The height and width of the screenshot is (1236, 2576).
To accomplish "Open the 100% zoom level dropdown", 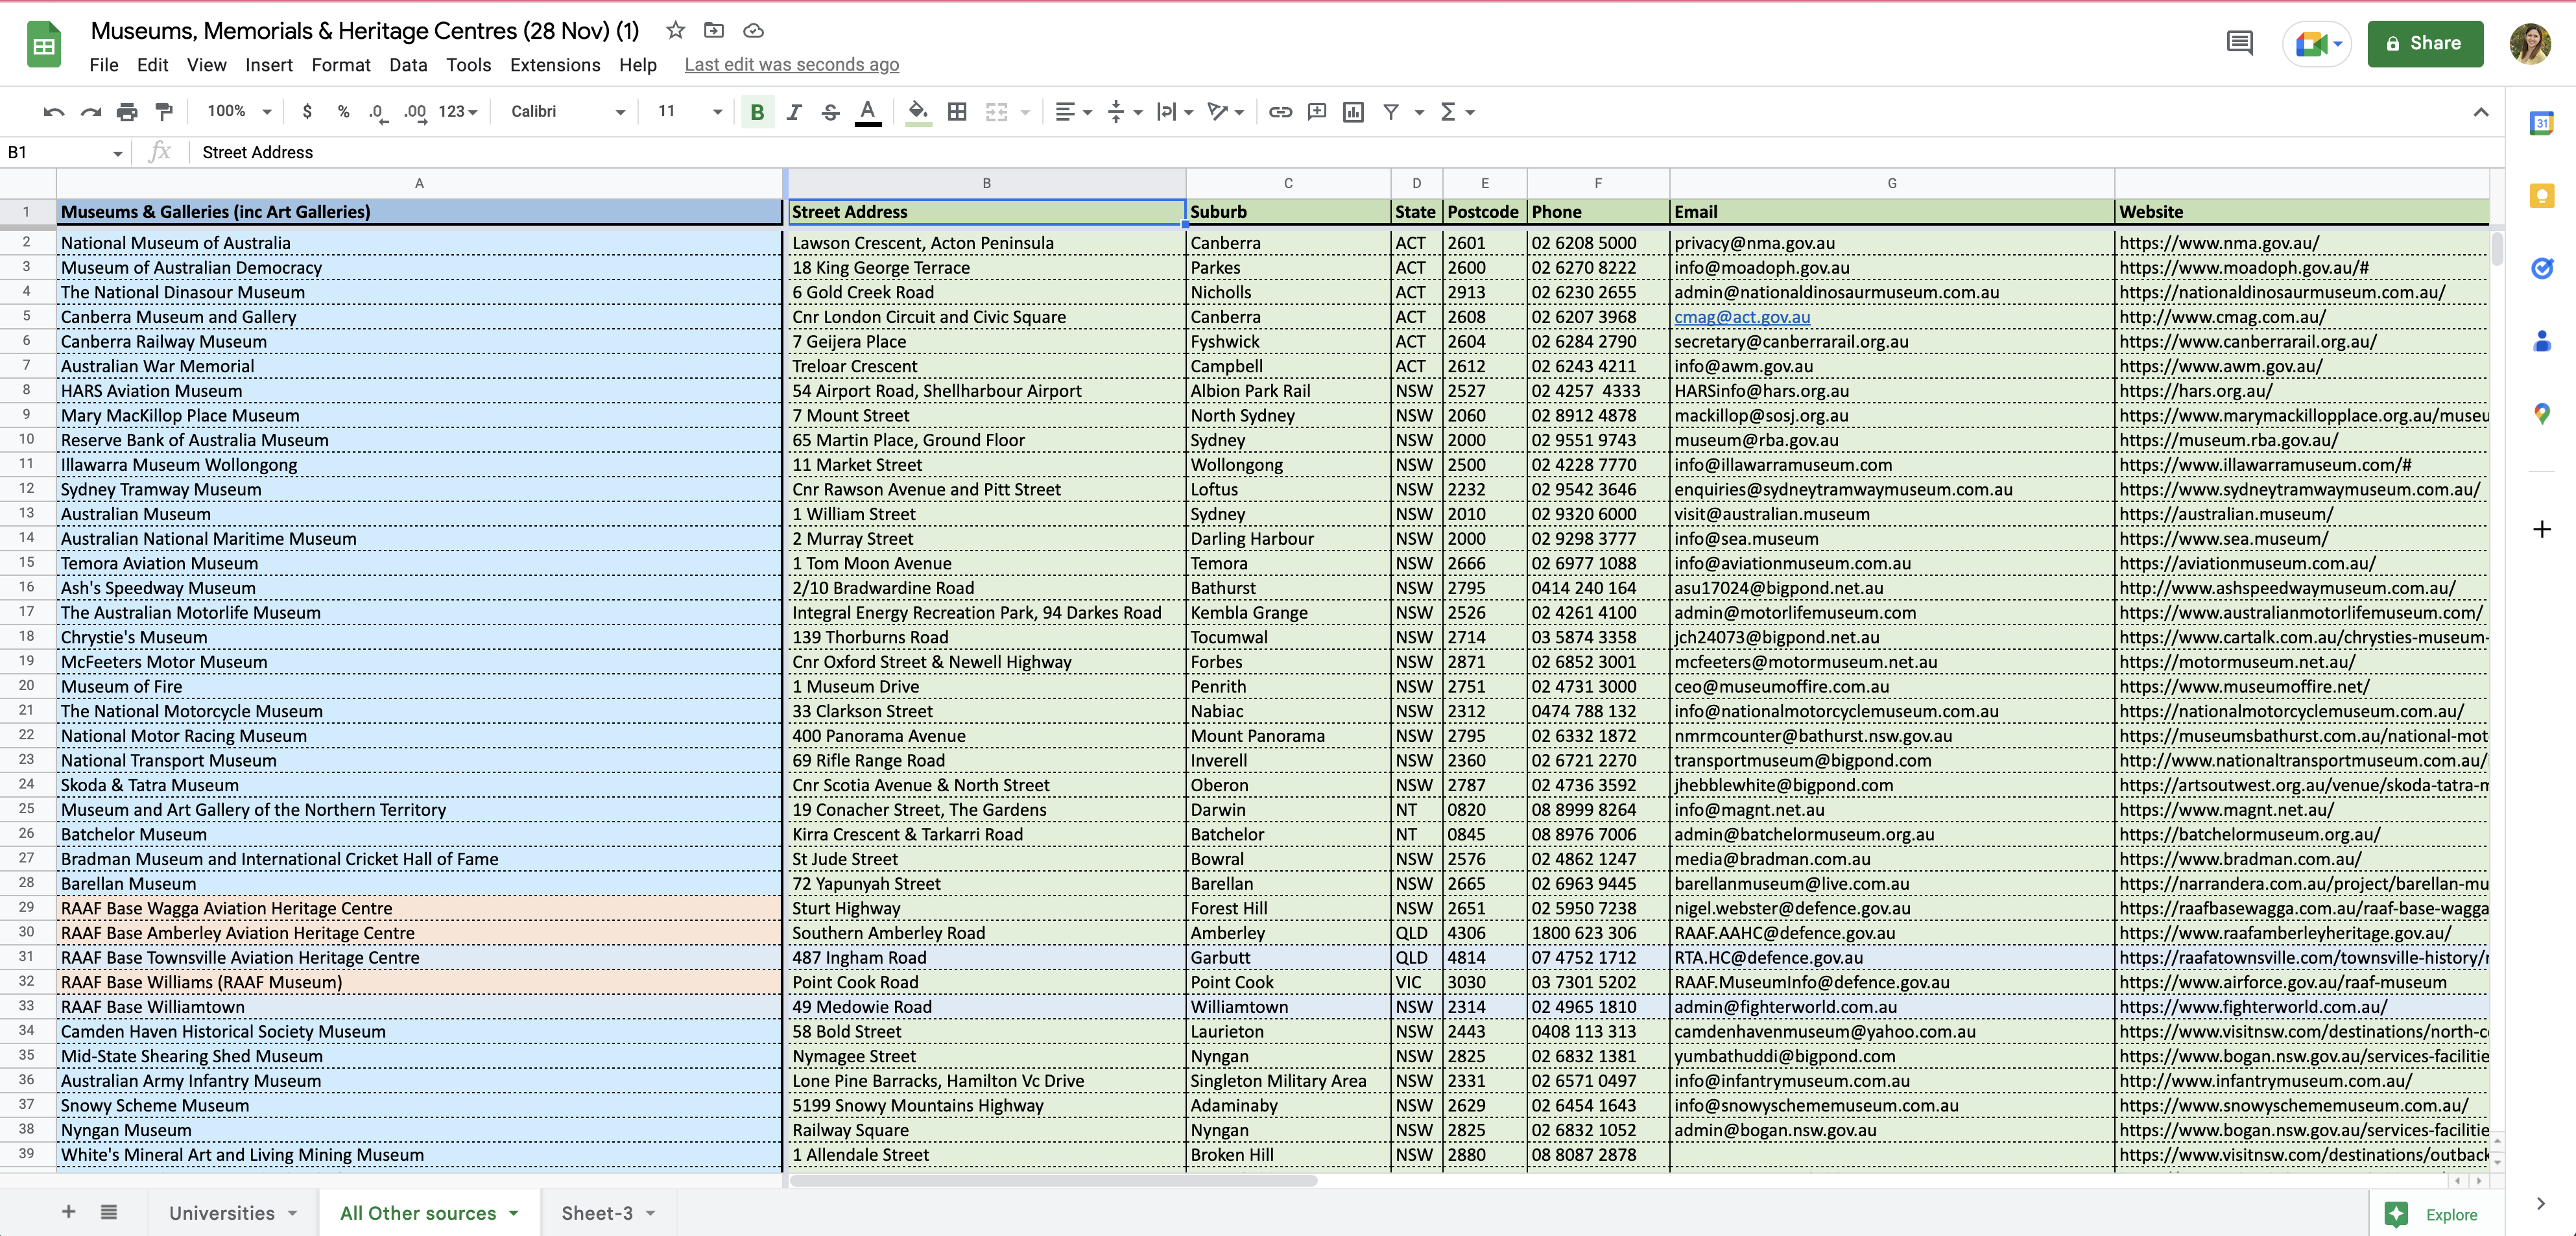I will pyautogui.click(x=239, y=112).
